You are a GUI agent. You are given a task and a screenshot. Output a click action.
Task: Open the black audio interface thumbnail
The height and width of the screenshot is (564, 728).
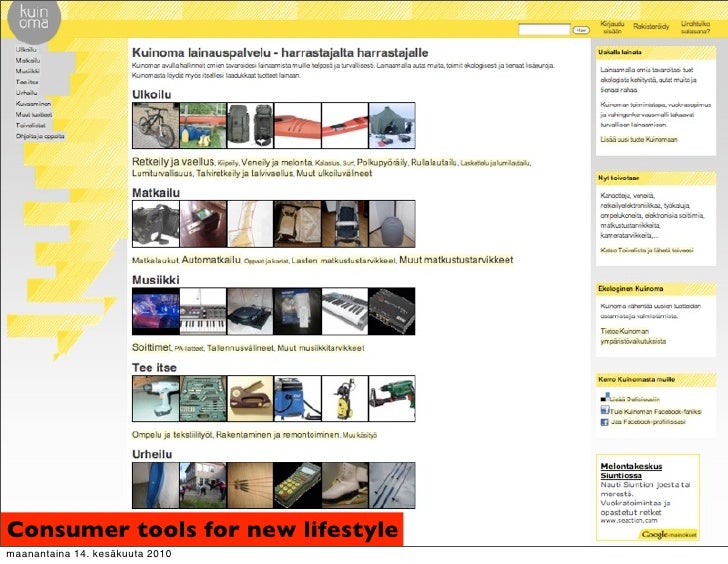(x=392, y=311)
